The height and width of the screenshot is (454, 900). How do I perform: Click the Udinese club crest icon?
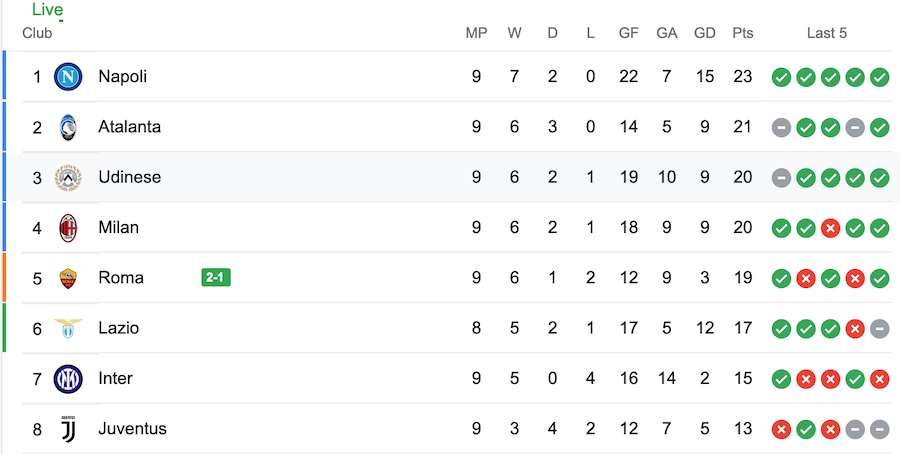68,177
